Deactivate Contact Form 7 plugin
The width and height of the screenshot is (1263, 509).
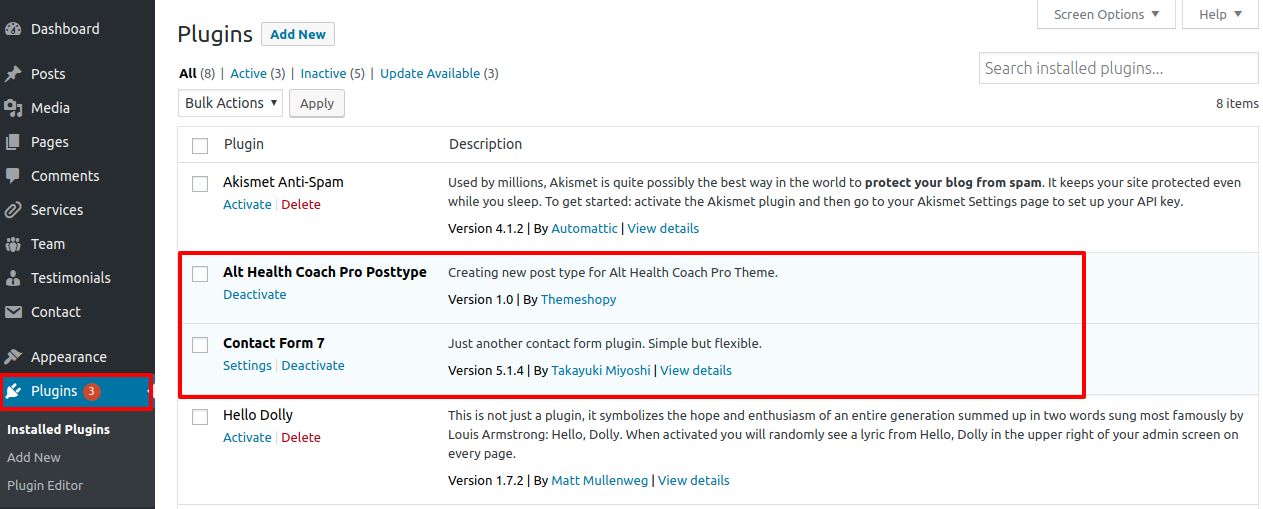[x=313, y=365]
